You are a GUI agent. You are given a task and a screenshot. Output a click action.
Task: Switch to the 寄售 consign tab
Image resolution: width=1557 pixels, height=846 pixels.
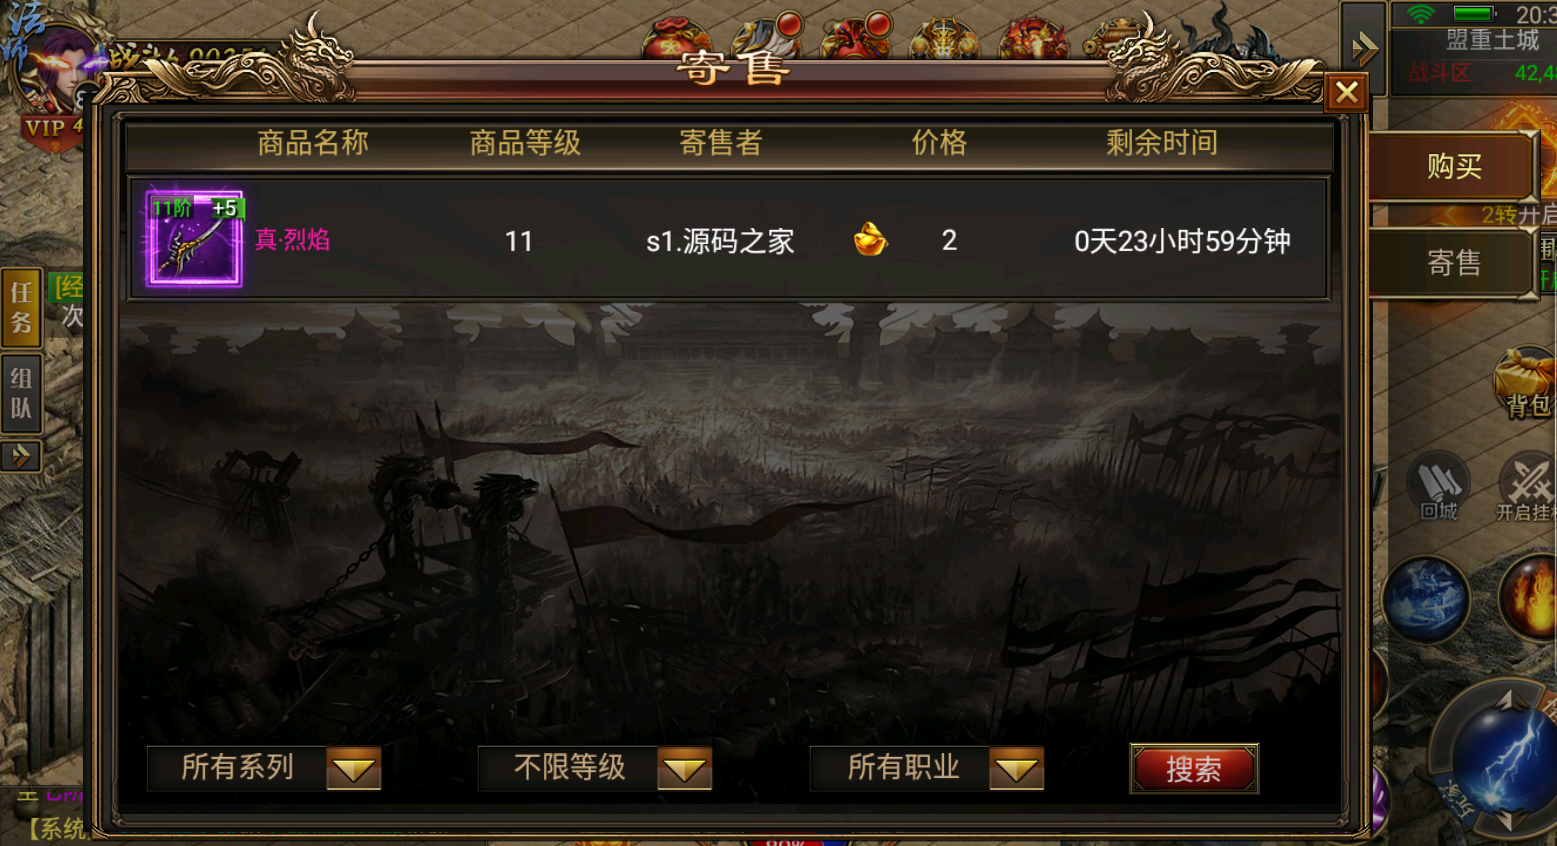tap(1453, 263)
